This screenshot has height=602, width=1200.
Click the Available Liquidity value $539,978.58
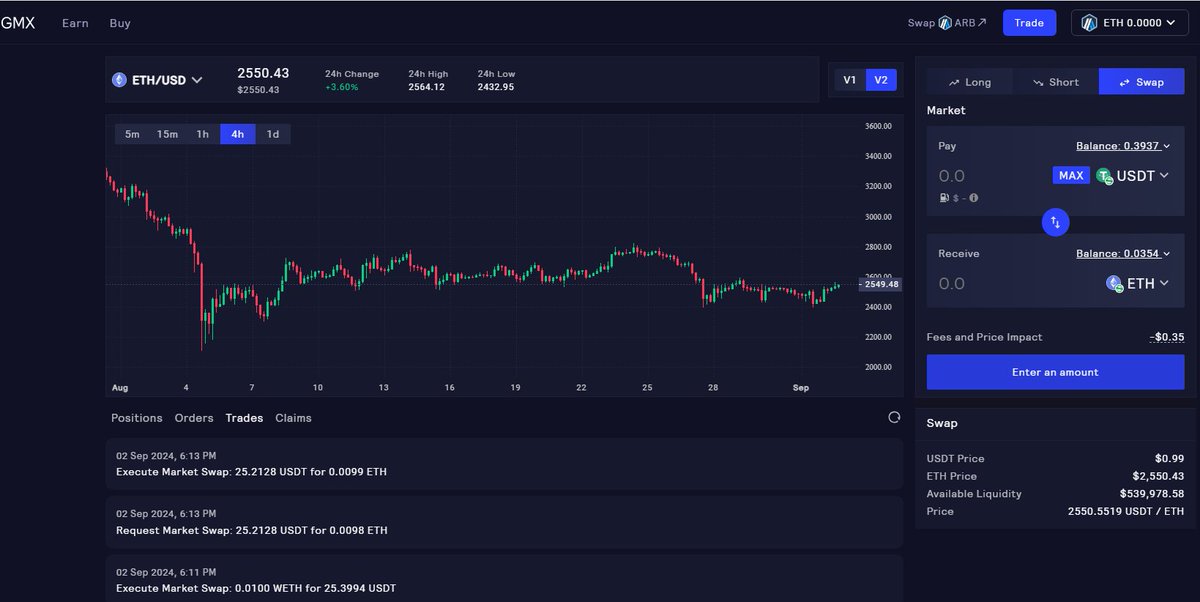coord(1152,494)
